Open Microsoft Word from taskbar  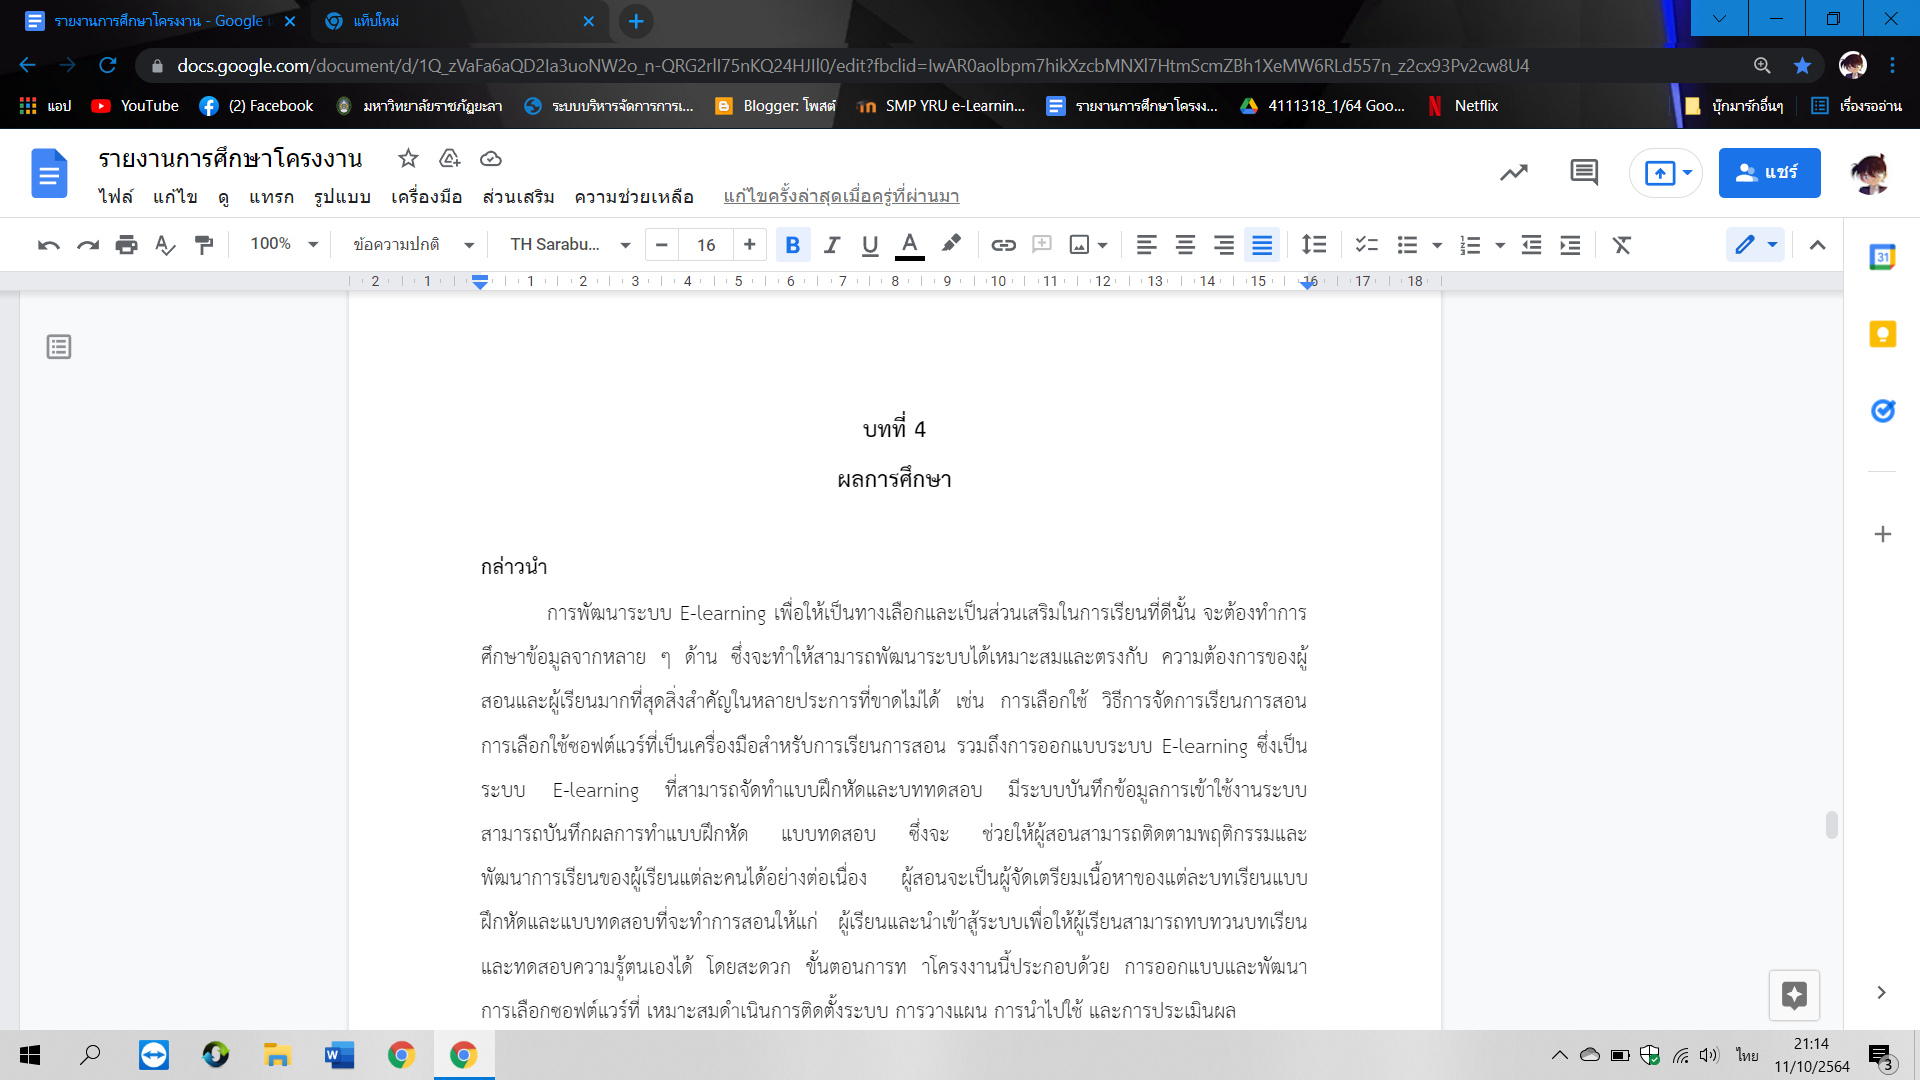tap(339, 1055)
